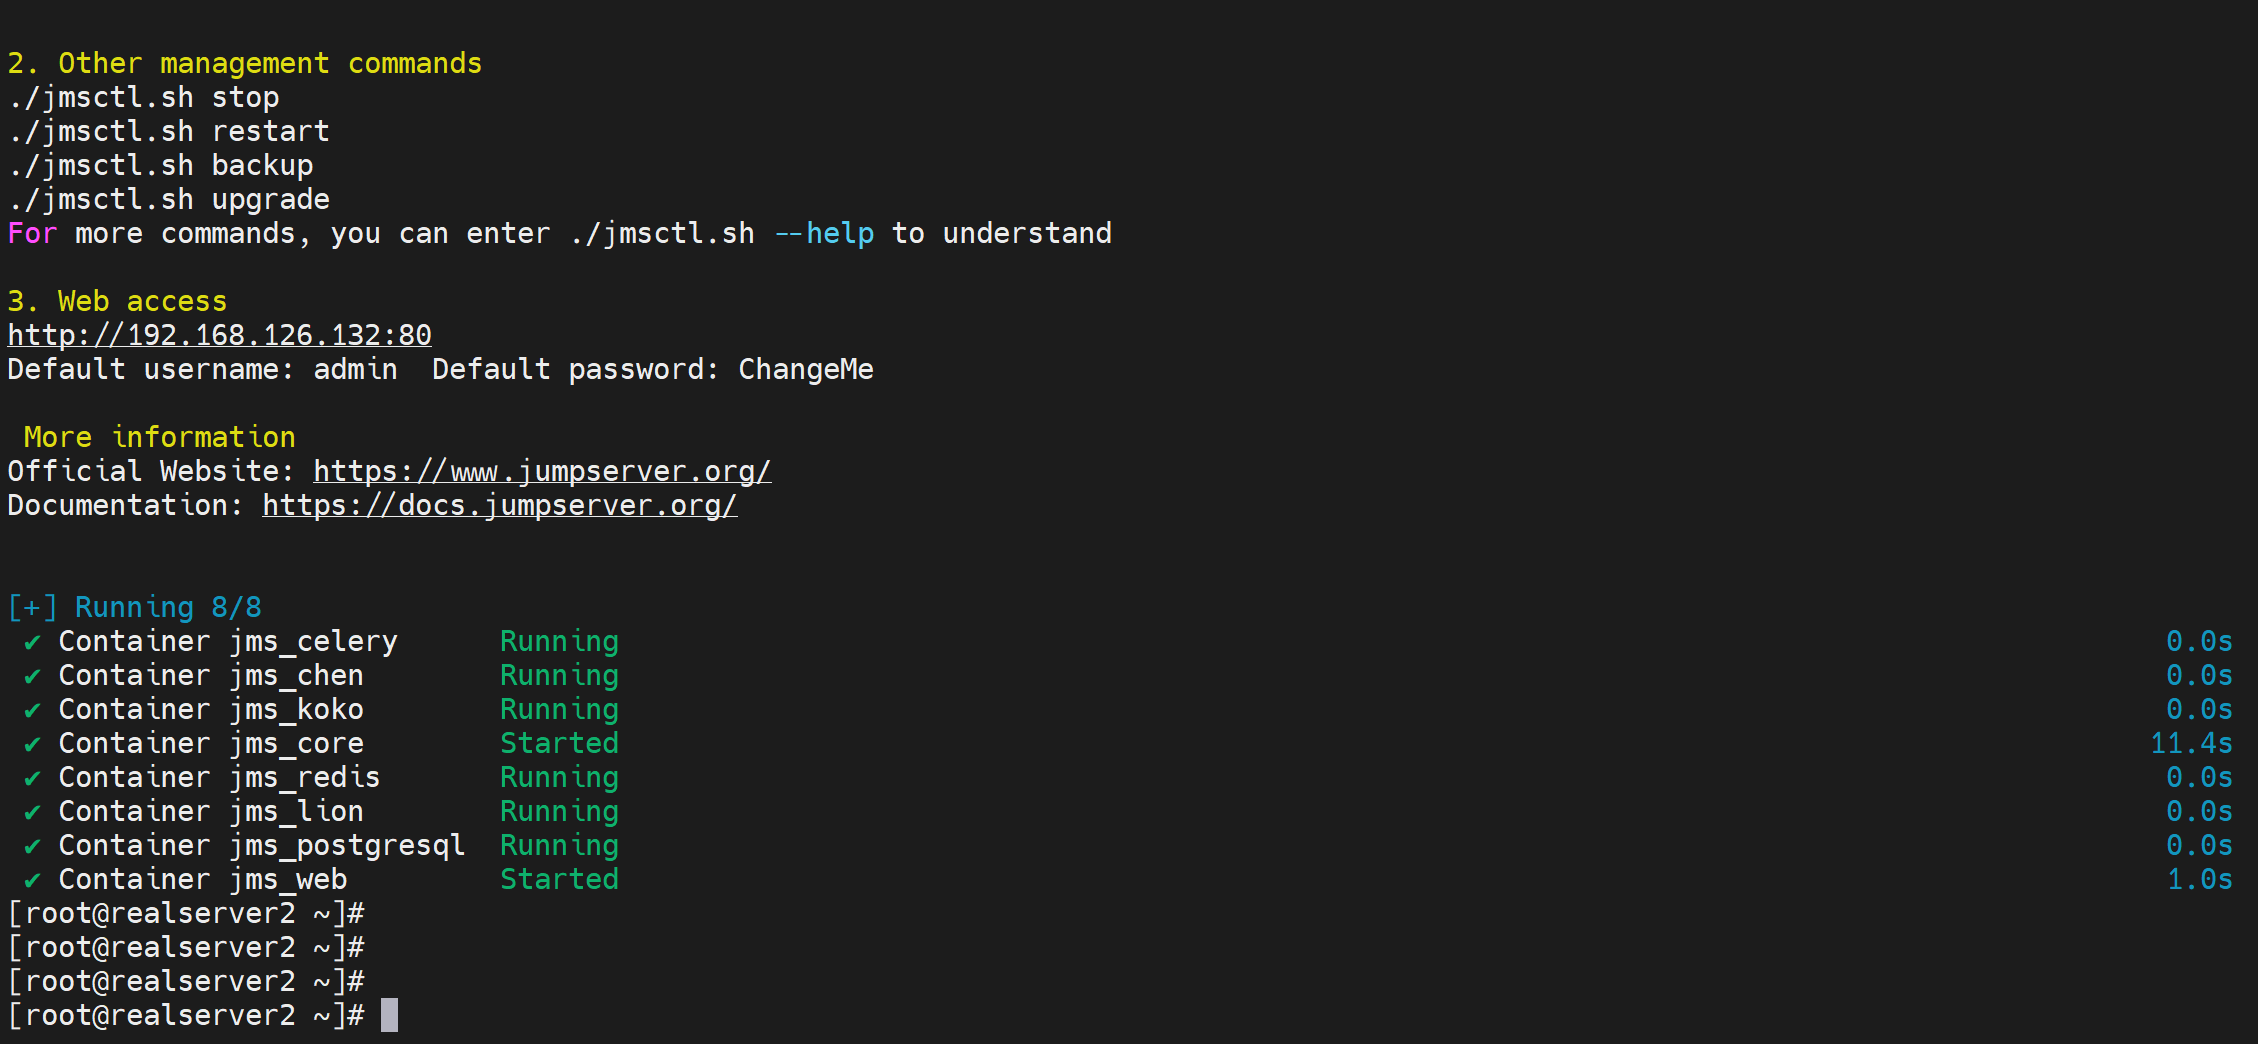
Task: Click the terminal cursor block at prompt
Action: coord(389,1015)
